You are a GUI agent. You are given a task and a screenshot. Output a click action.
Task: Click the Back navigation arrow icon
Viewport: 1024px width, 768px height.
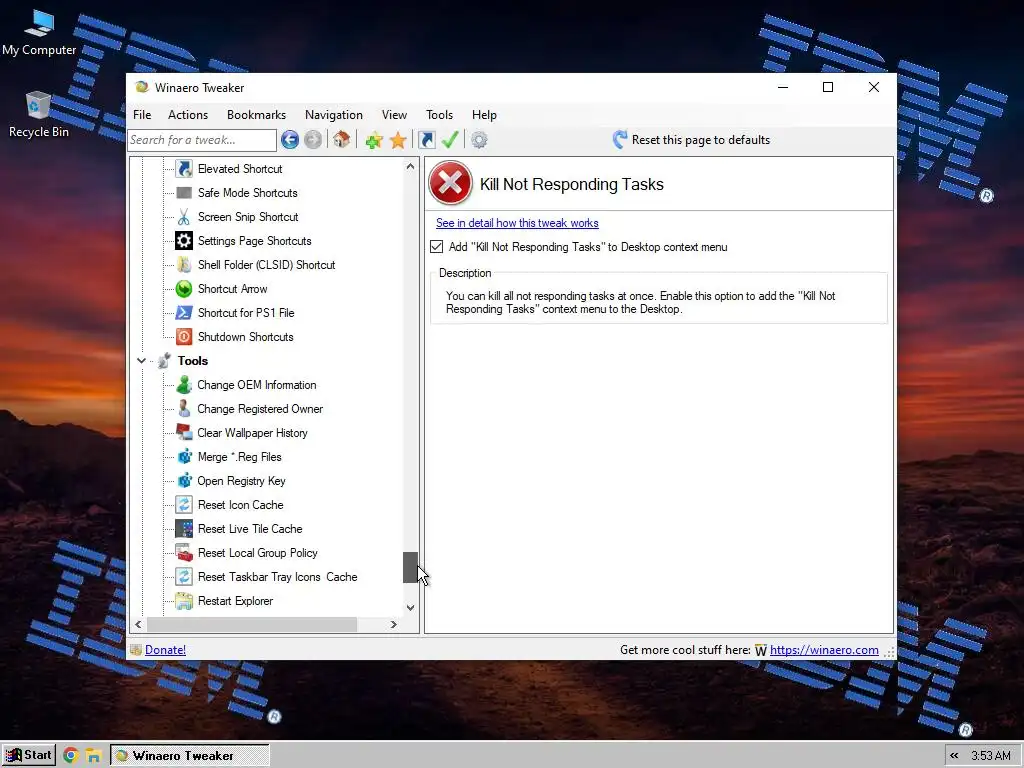(x=290, y=140)
